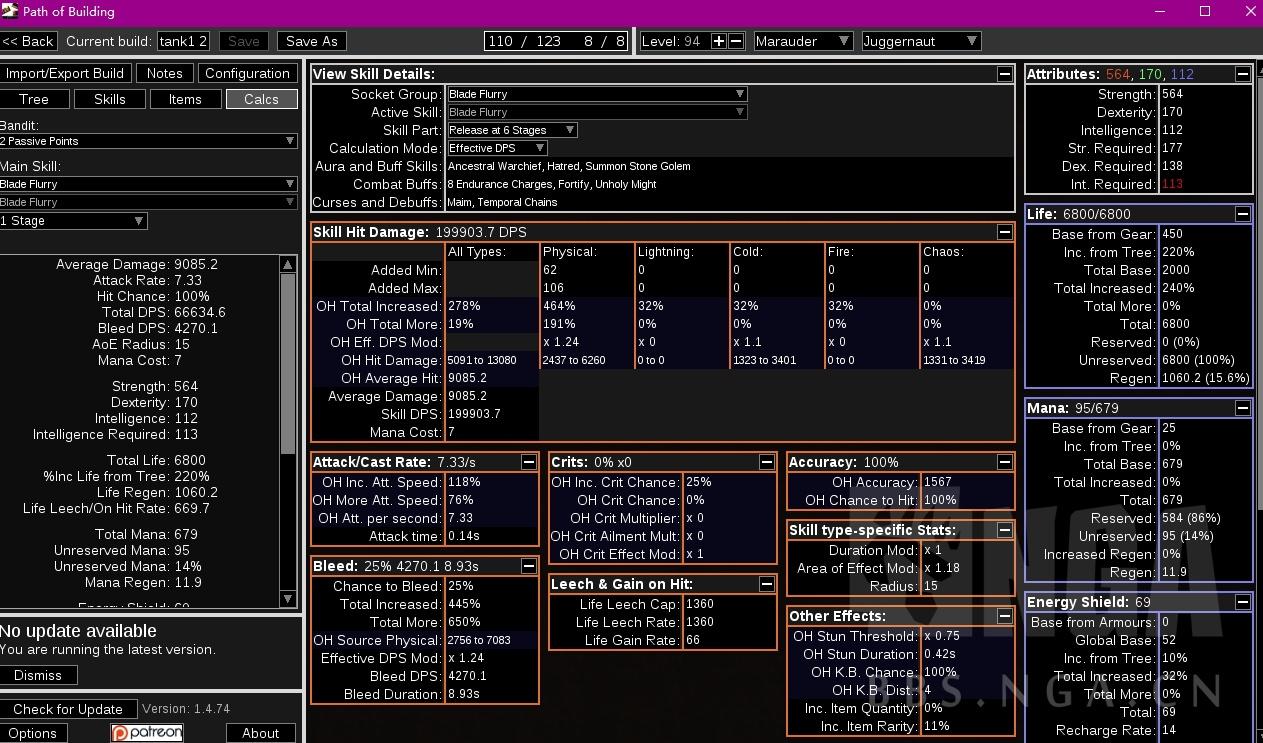Collapse the Bleed section
The image size is (1263, 743).
click(528, 566)
